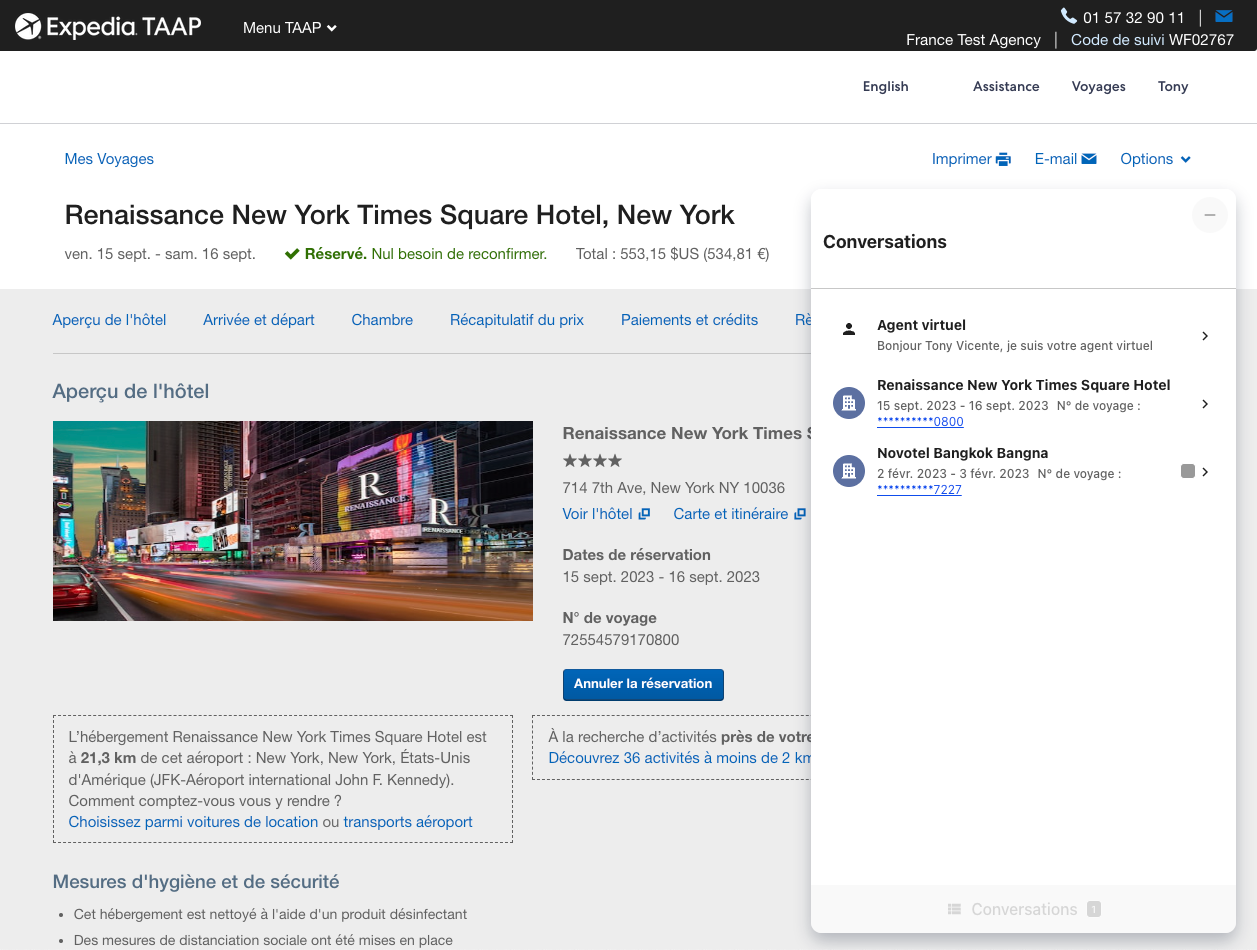
Task: Go back to Mes Voyages
Action: [x=109, y=159]
